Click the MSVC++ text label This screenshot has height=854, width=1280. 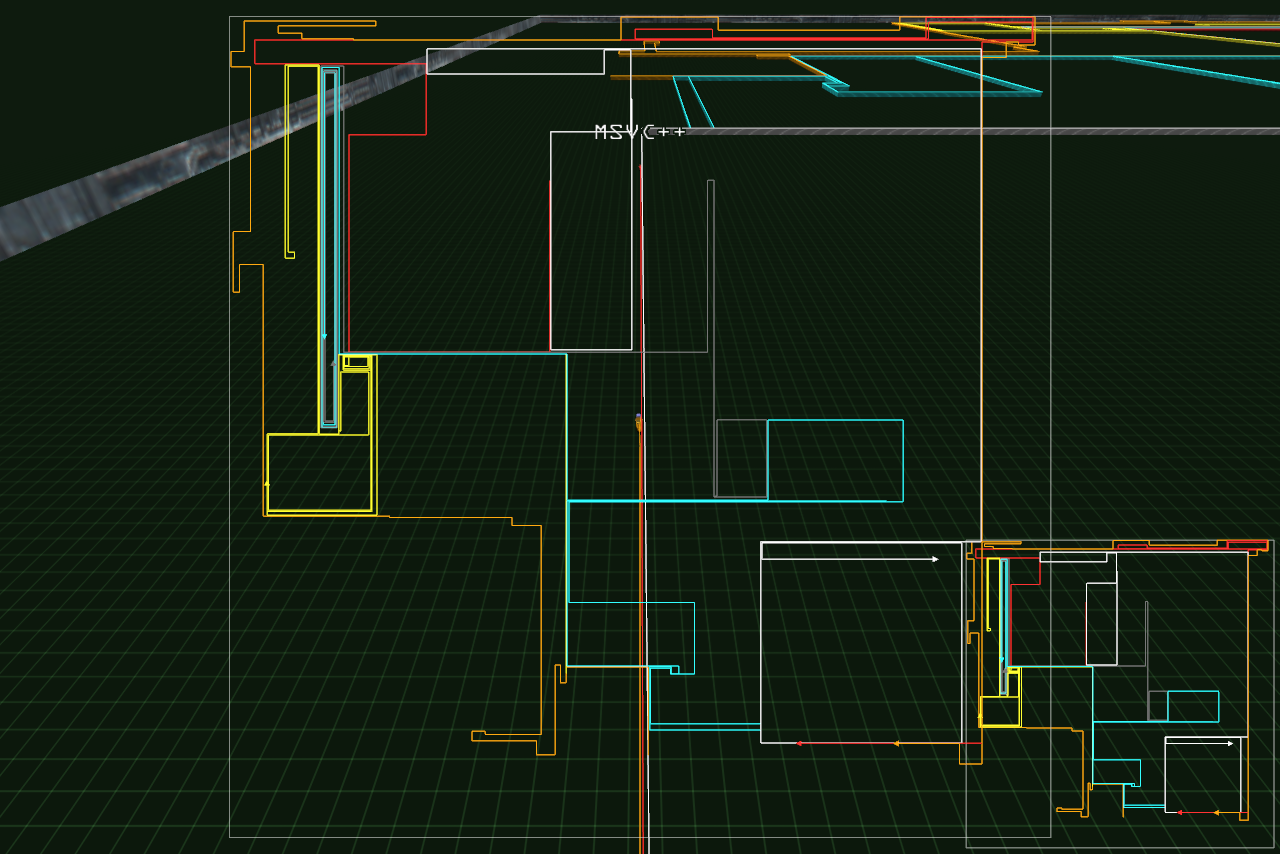640,132
